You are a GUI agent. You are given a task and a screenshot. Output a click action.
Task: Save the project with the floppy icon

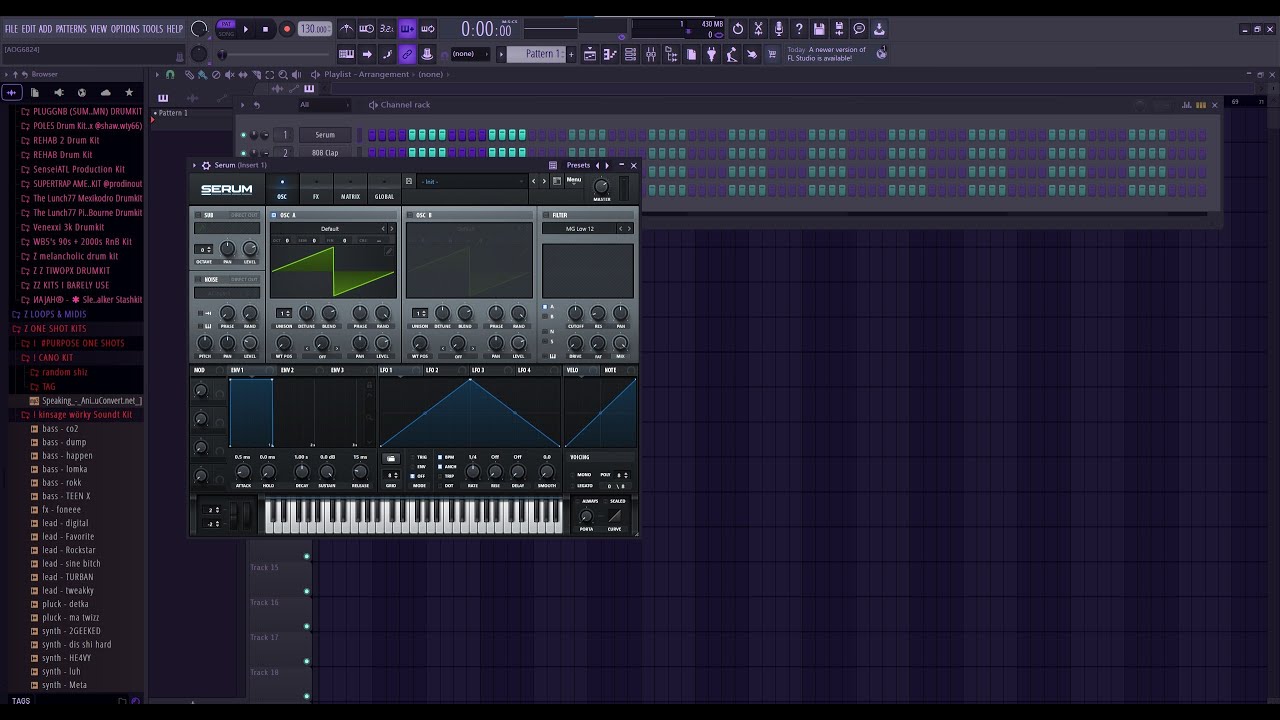click(819, 29)
